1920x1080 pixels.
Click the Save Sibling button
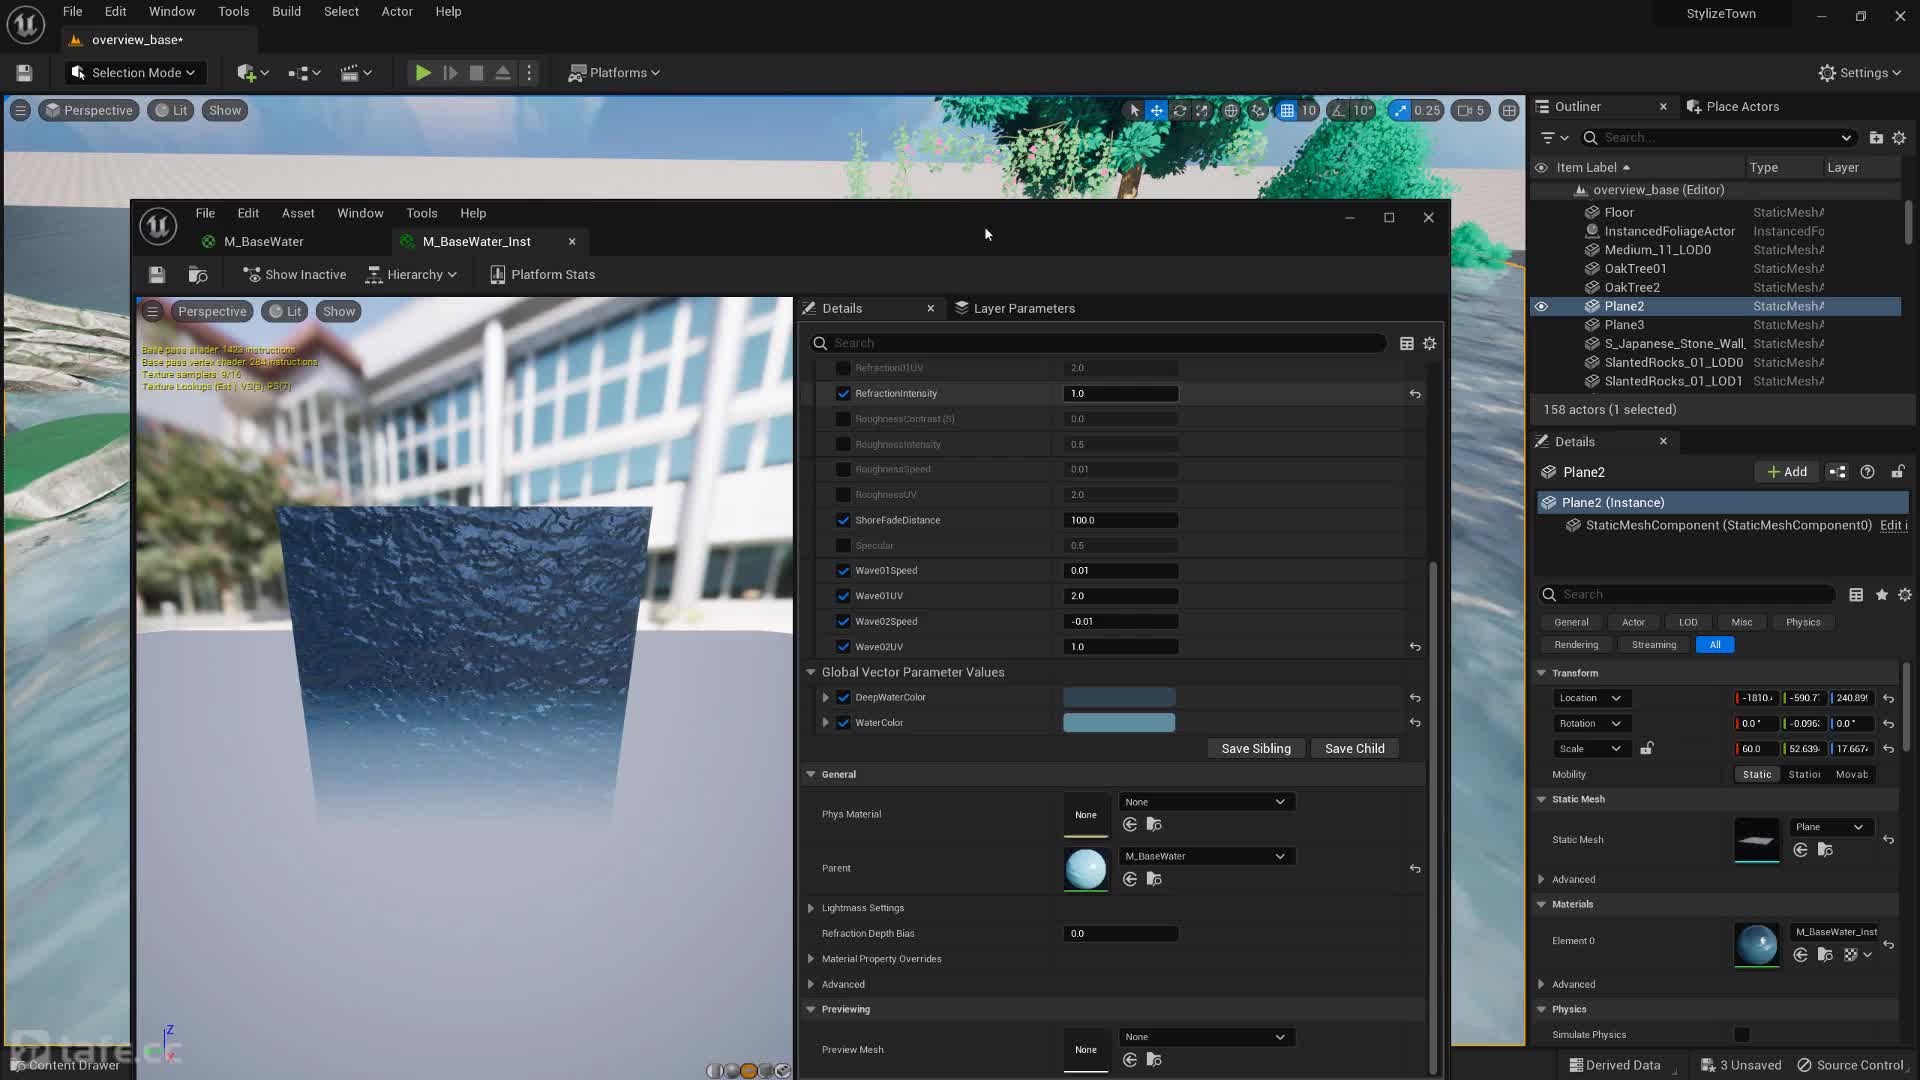1256,749
